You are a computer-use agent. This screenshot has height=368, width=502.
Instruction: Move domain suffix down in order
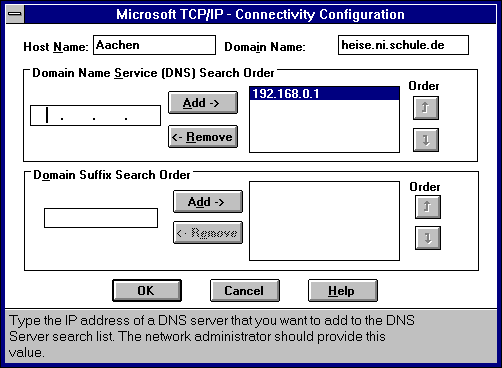[x=428, y=238]
